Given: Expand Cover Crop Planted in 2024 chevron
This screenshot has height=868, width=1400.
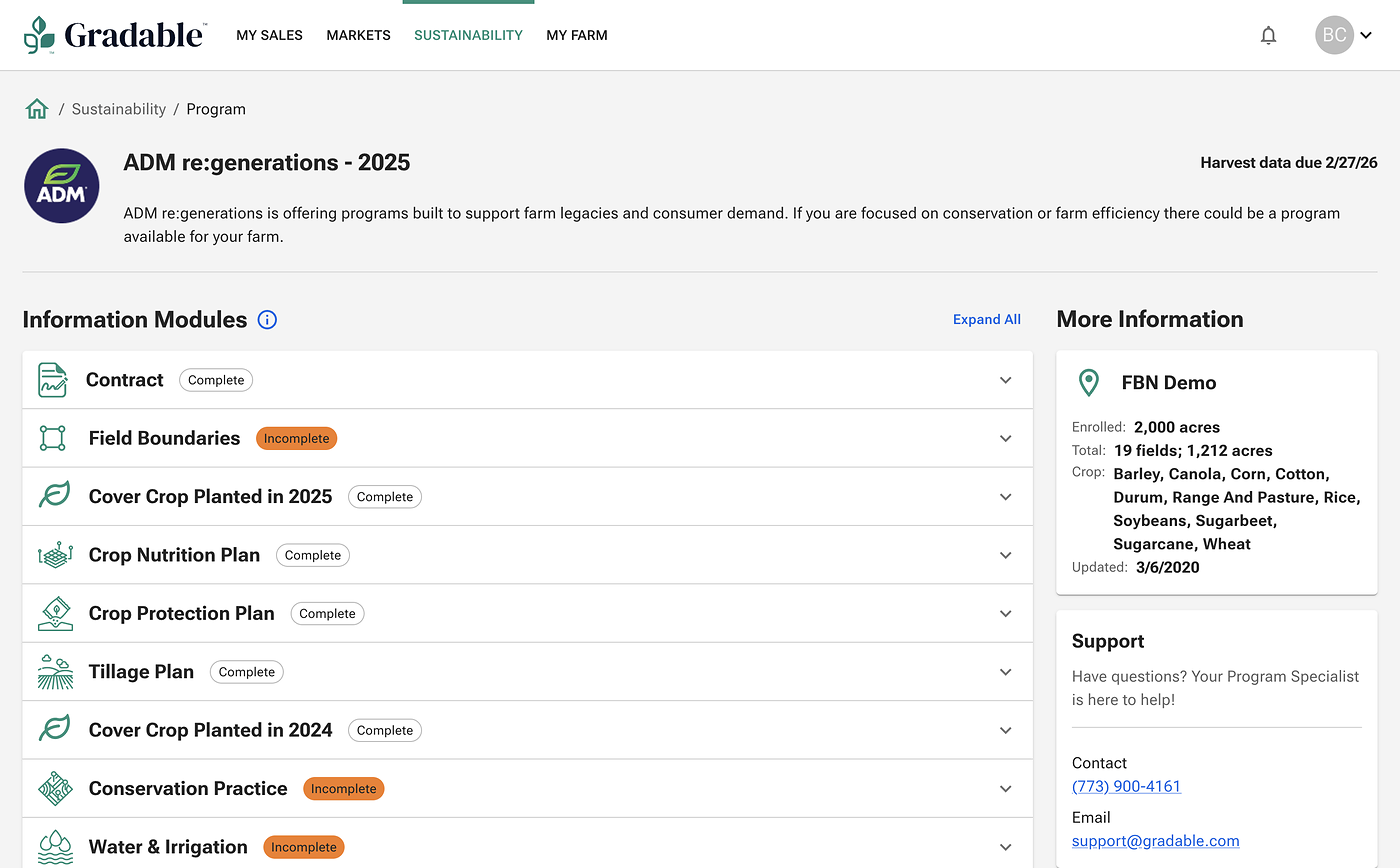Looking at the screenshot, I should coord(1006,730).
